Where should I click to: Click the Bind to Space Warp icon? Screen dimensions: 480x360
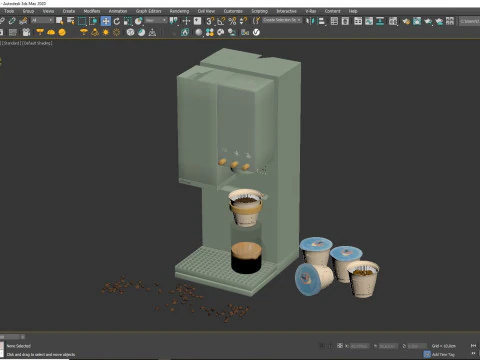[x=23, y=21]
